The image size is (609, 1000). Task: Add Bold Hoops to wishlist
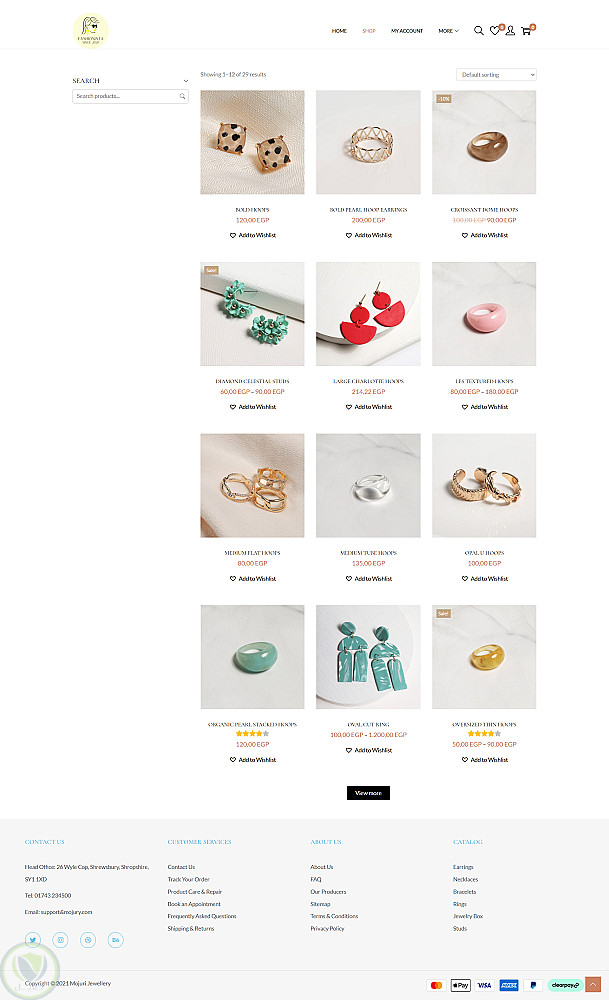(x=253, y=235)
